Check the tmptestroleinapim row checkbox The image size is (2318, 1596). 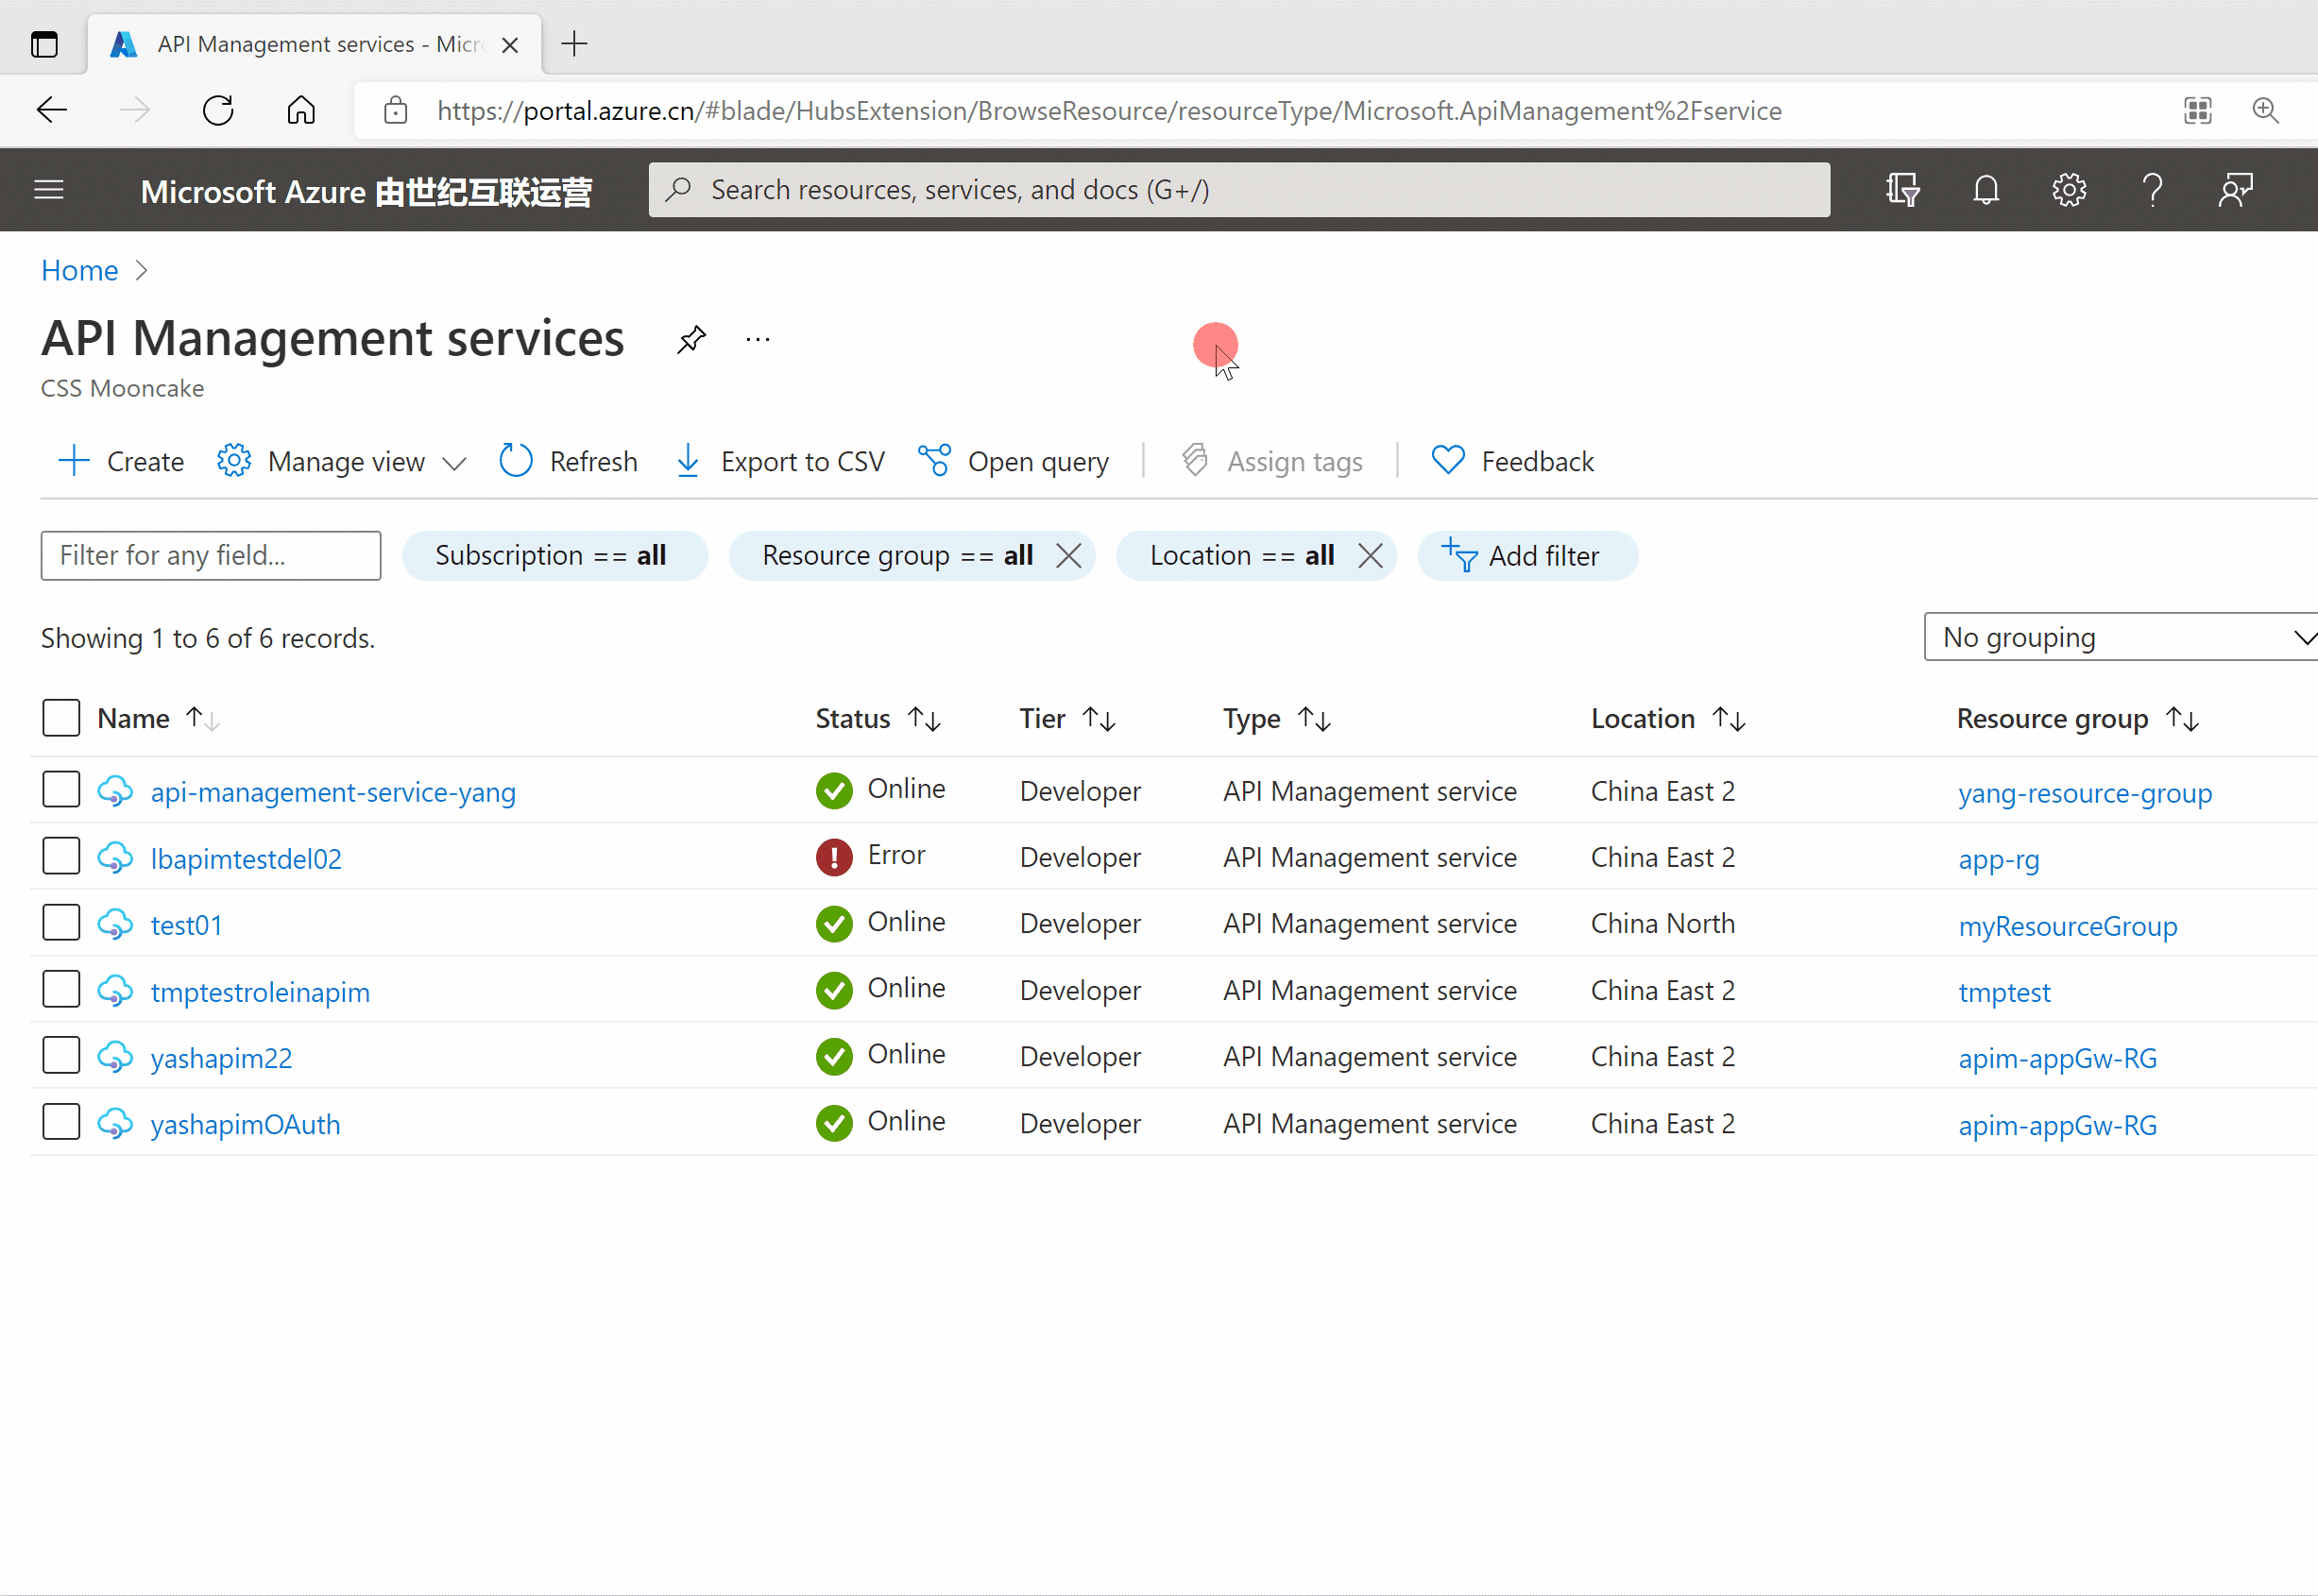coord(61,988)
